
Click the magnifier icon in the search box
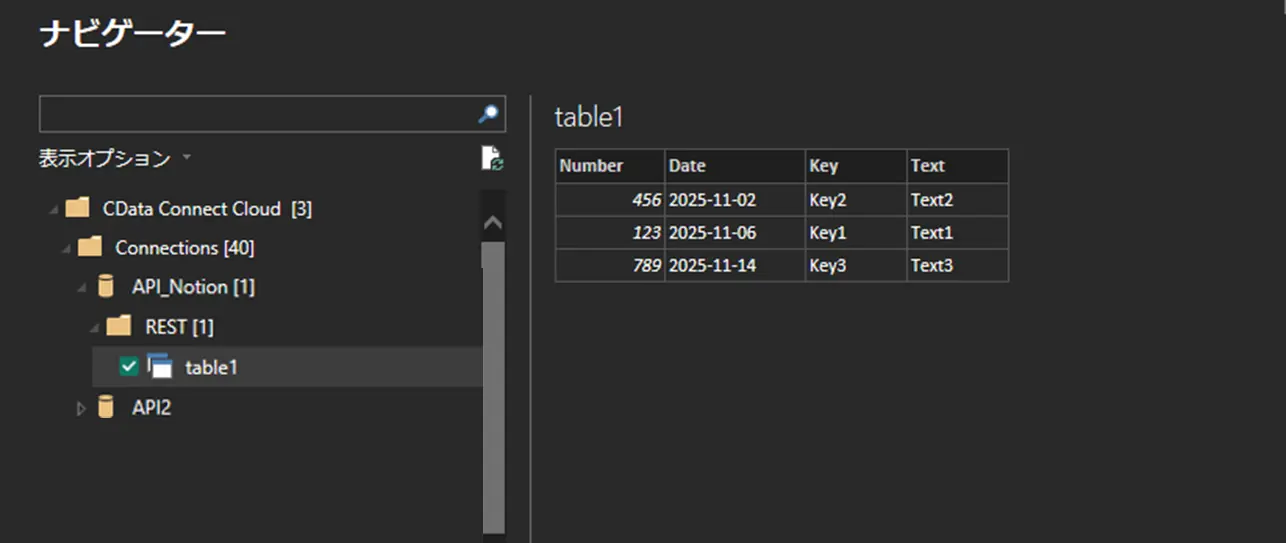(488, 115)
